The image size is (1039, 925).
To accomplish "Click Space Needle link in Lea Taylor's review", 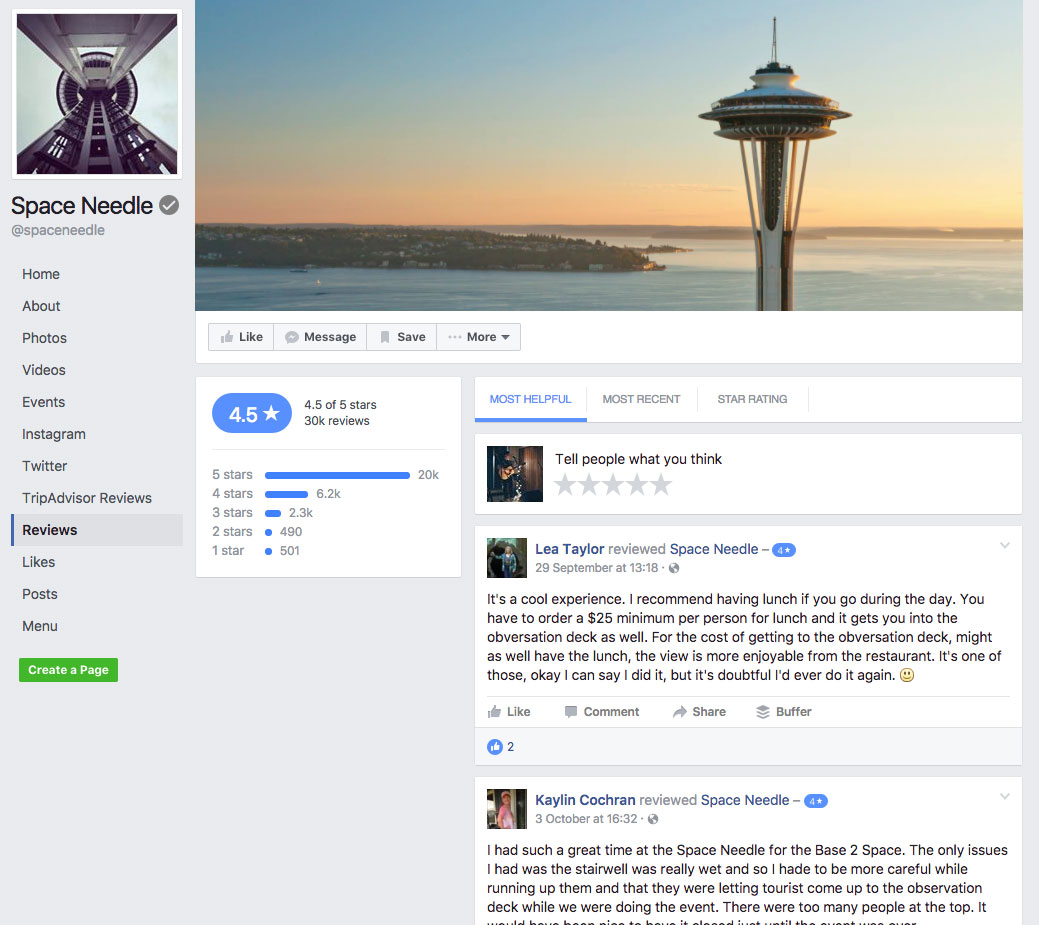I will pos(714,549).
